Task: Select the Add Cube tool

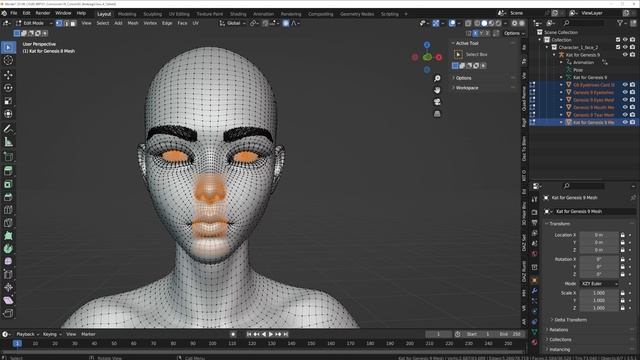Action: tap(8, 156)
